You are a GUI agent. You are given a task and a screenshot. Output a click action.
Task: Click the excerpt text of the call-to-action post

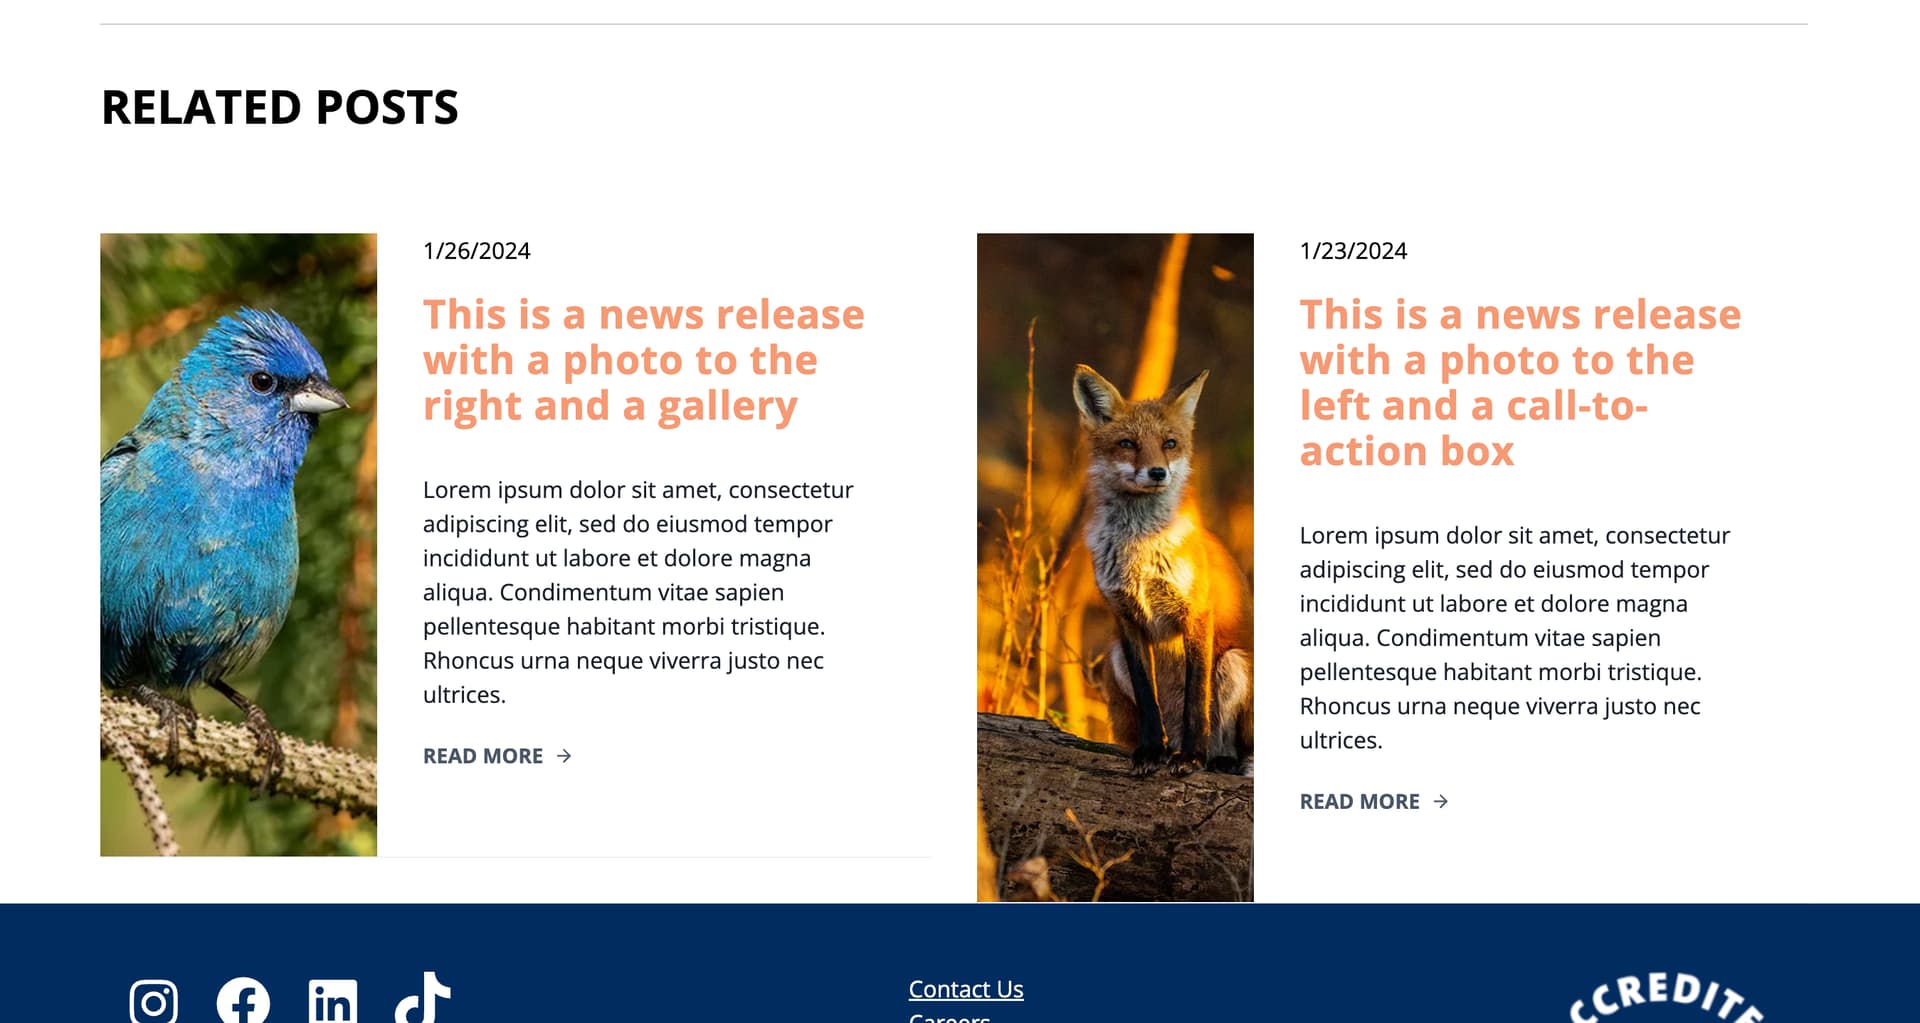(1515, 638)
